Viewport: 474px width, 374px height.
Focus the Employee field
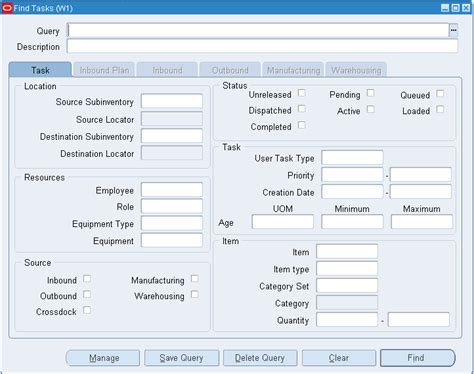(x=172, y=190)
